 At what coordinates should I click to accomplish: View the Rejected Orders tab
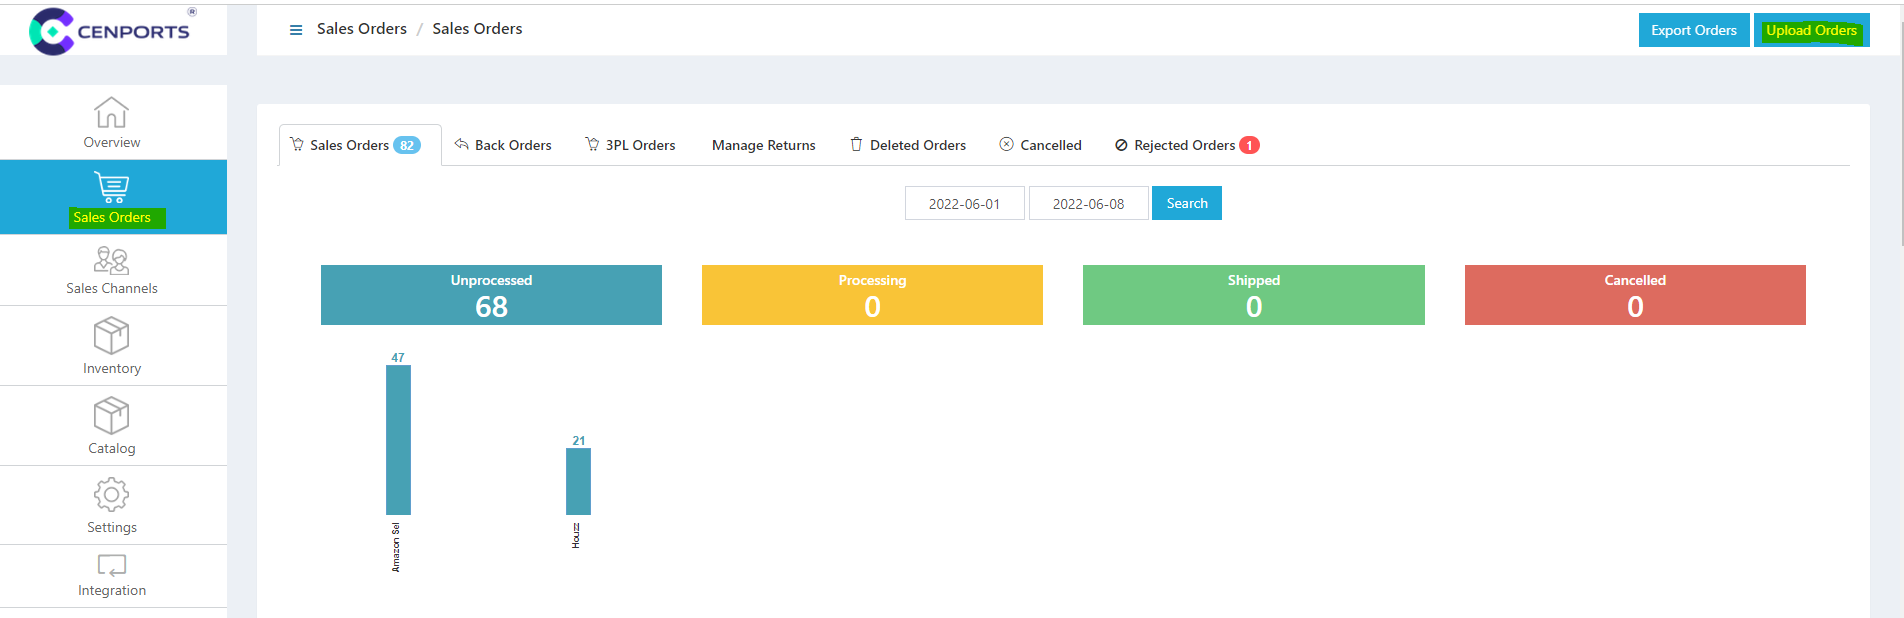(1185, 145)
